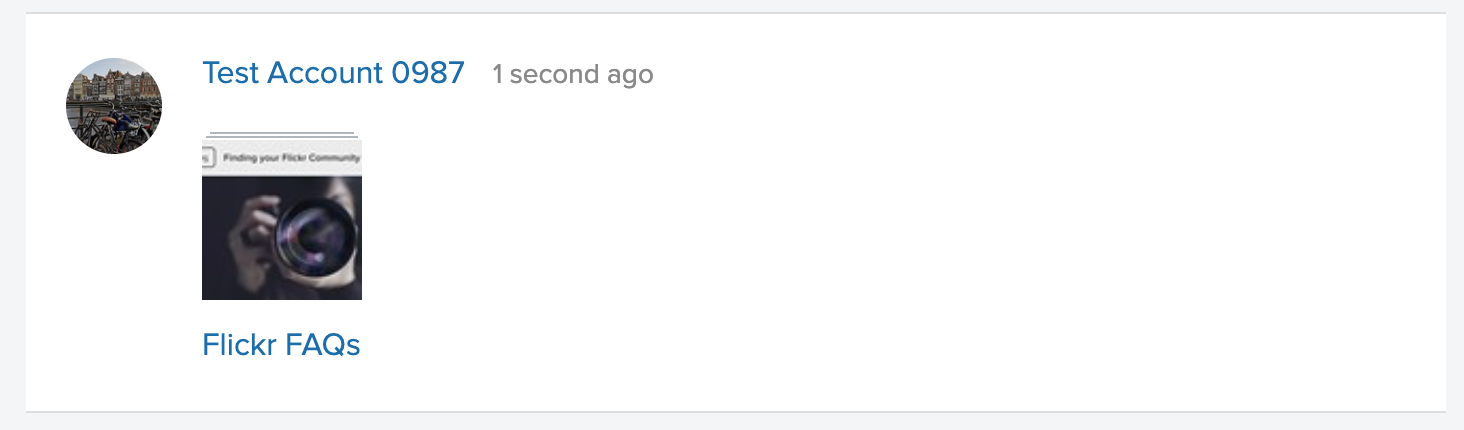Open the gallery titled Flickr FAQs

pyautogui.click(x=281, y=345)
